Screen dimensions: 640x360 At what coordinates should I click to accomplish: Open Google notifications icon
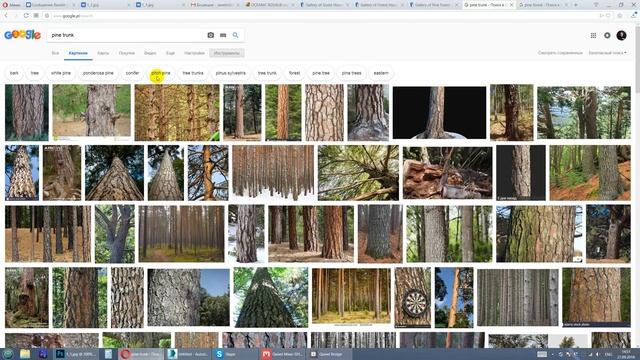[x=607, y=36]
